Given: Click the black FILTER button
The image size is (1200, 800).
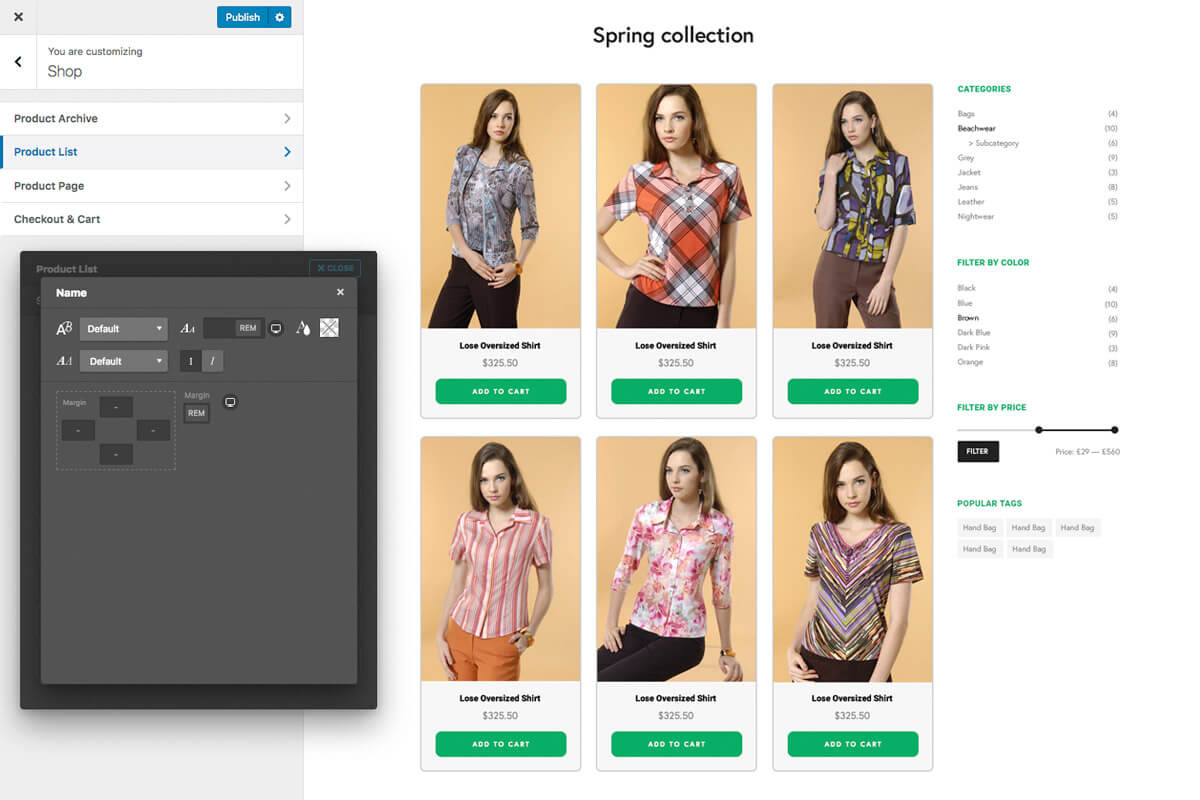Looking at the screenshot, I should (x=977, y=451).
